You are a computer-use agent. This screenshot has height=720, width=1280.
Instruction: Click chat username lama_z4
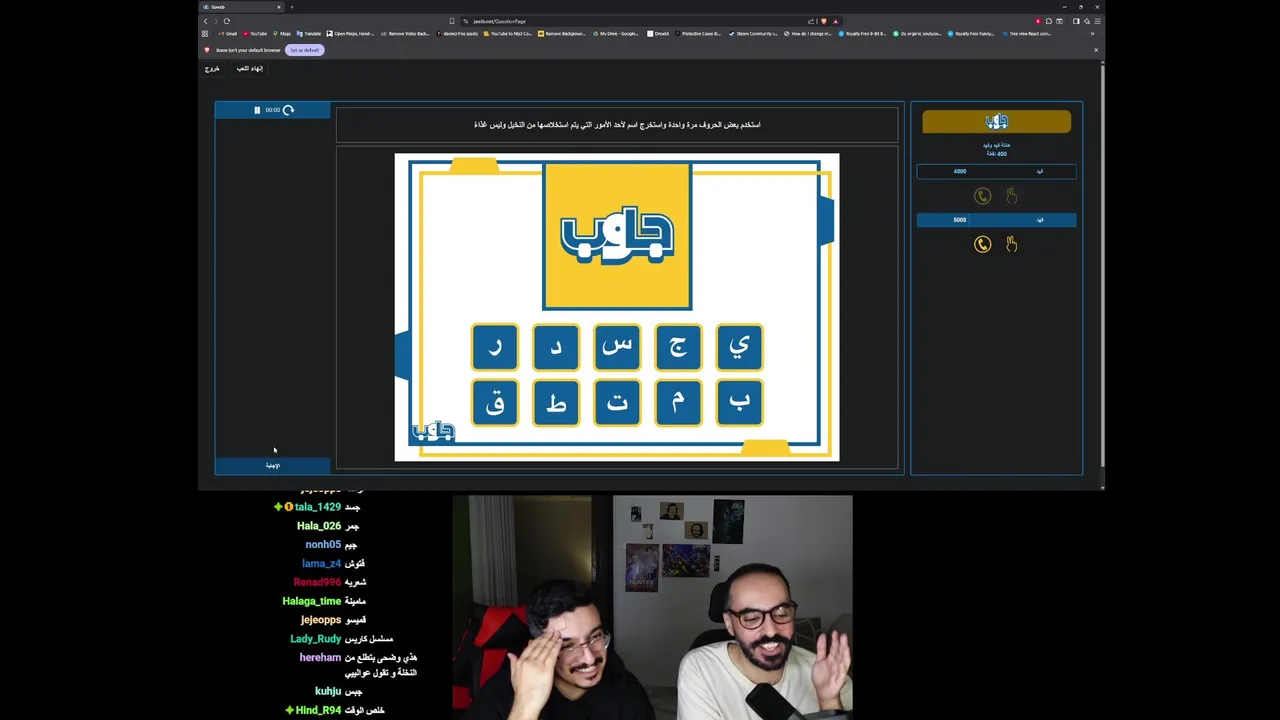tap(321, 564)
